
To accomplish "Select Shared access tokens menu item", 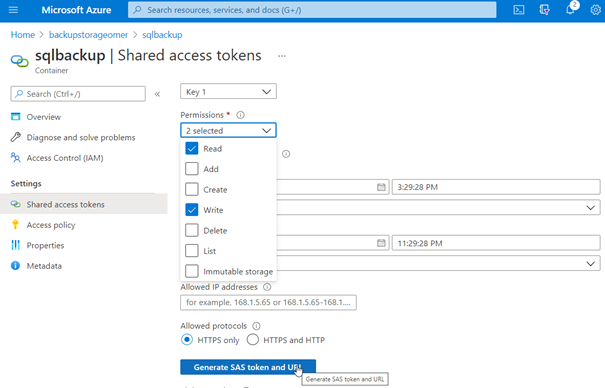I will pos(84,204).
